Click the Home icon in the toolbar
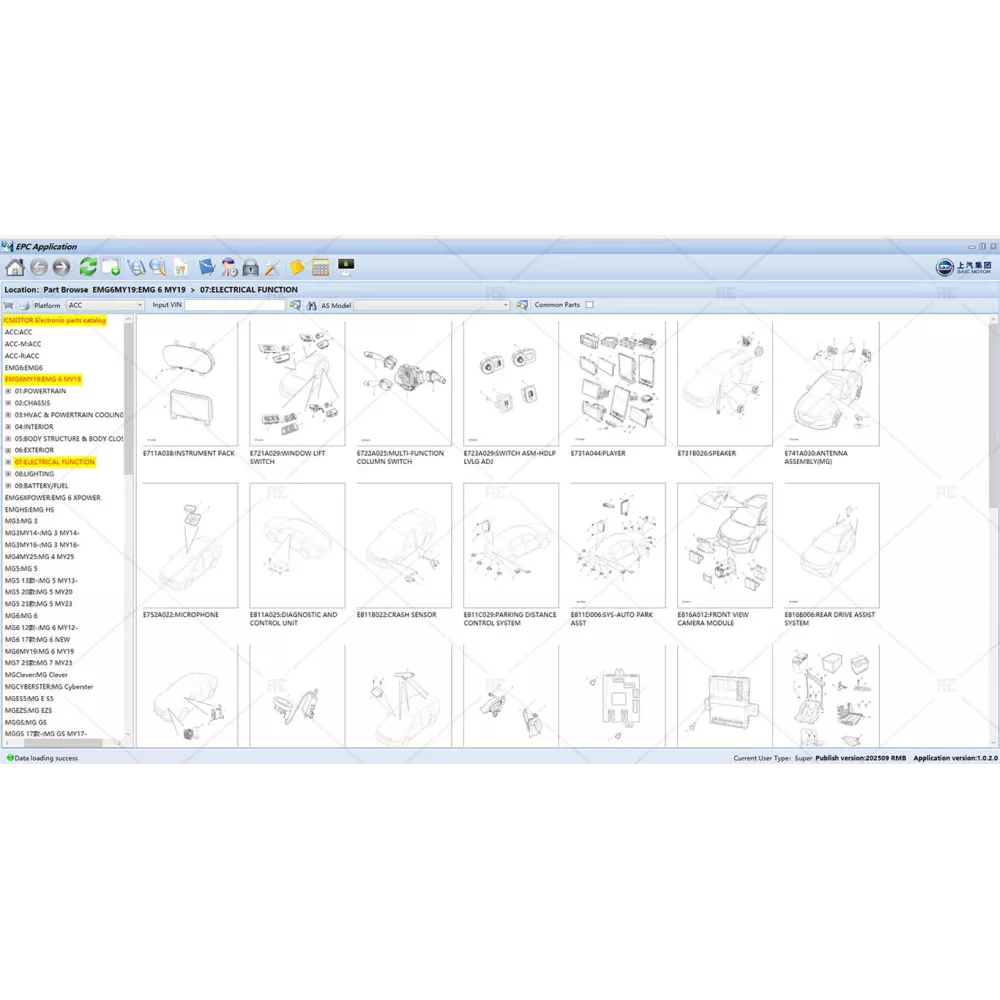Viewport: 1000px width, 1000px height. tap(15, 267)
